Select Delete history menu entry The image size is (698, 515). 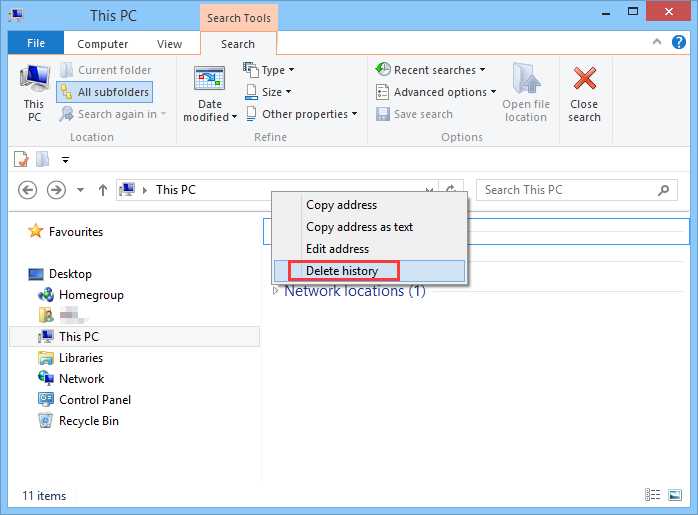coord(369,271)
